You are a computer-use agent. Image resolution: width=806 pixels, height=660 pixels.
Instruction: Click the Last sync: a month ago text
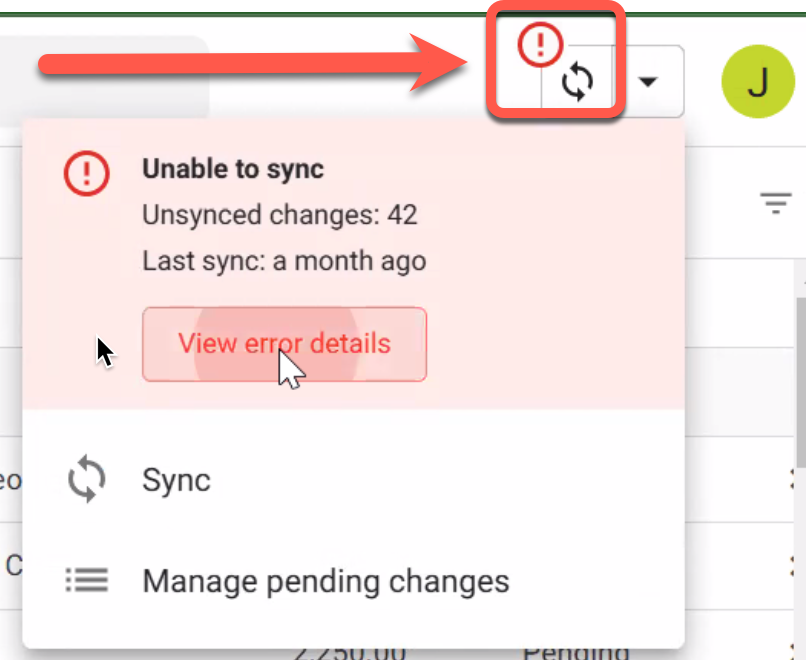[x=284, y=261]
